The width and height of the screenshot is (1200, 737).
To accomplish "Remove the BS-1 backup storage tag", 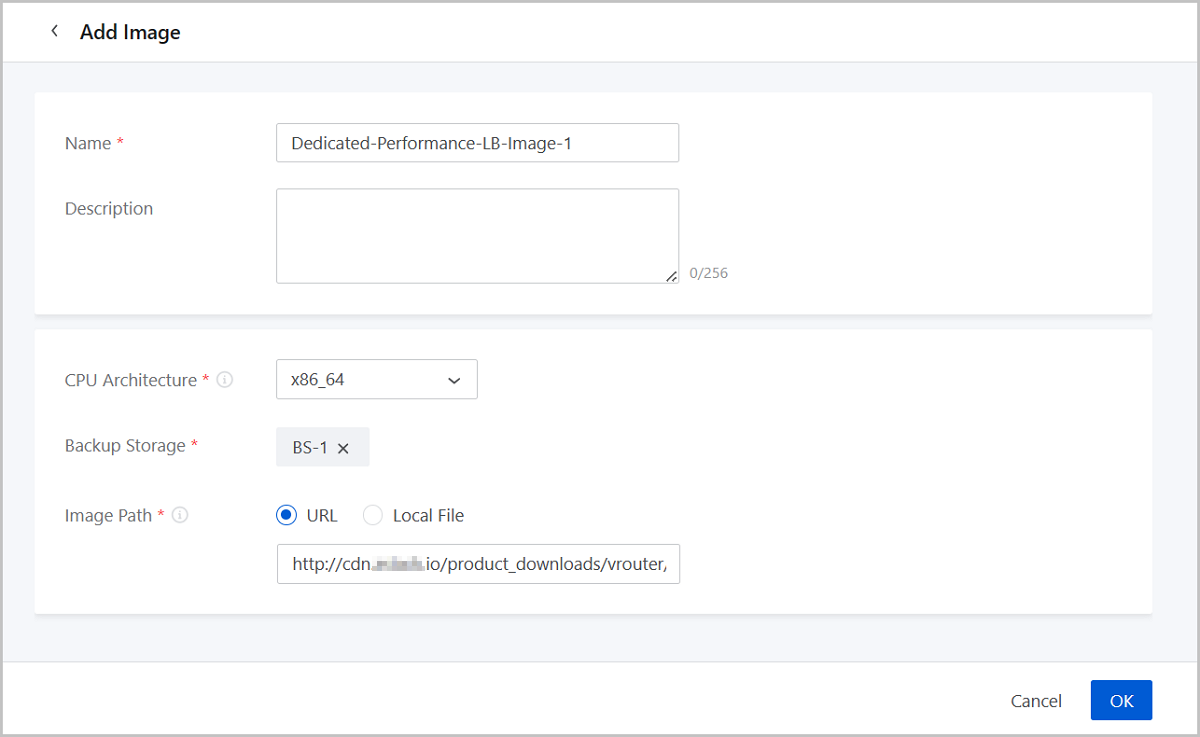I will pos(343,448).
